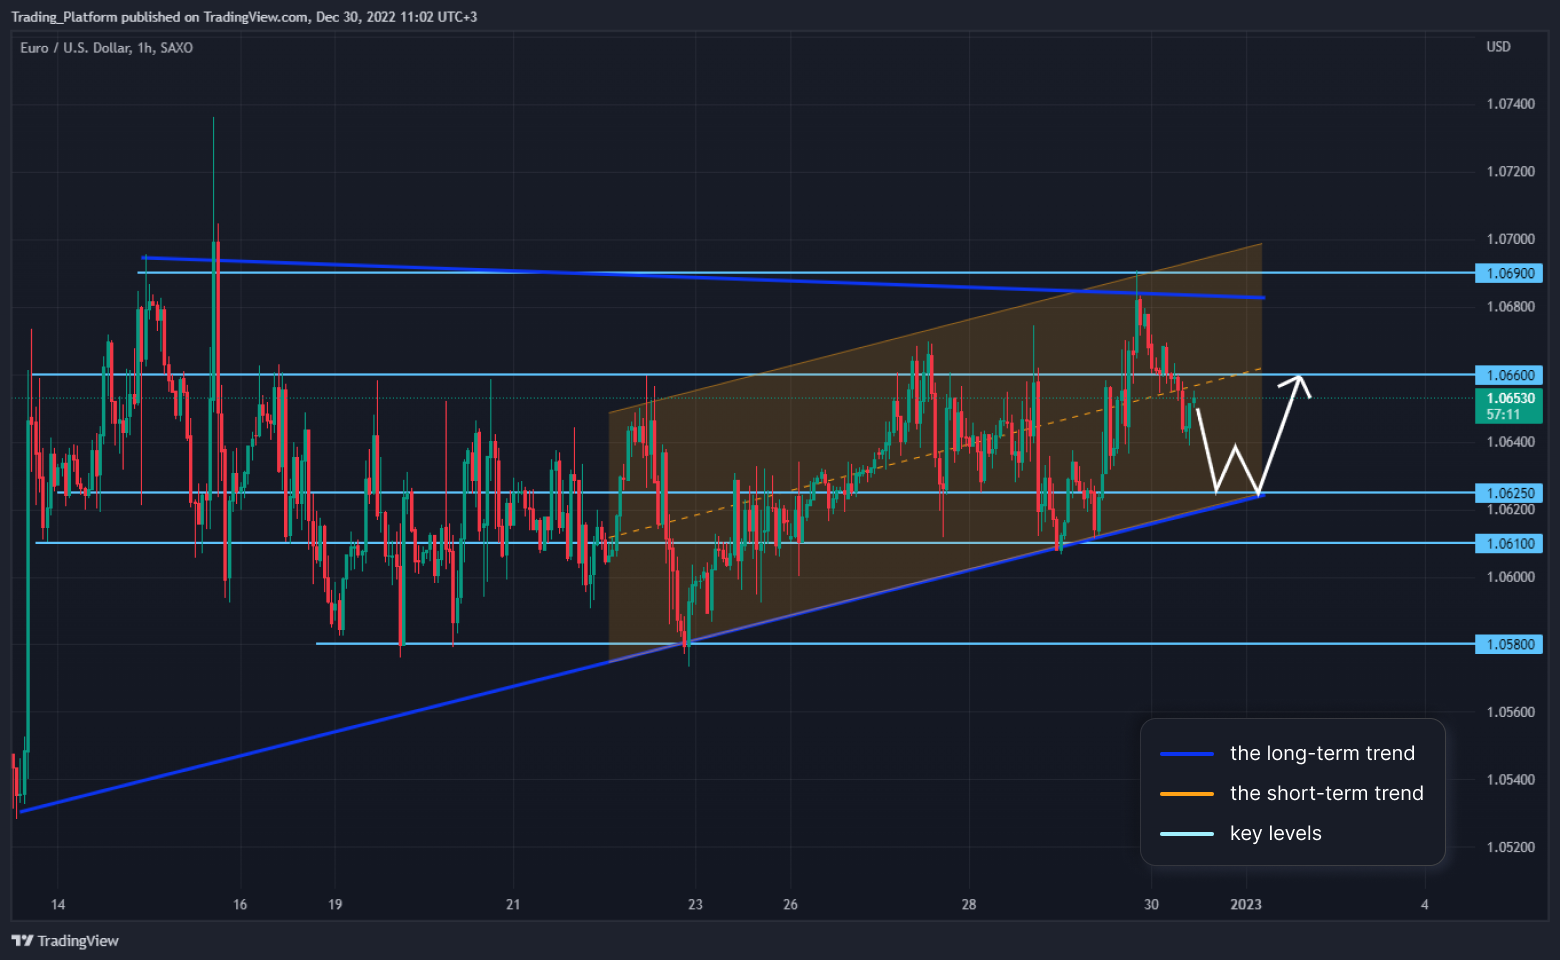Click the 1.05200 price axis value
Viewport: 1560px width, 960px height.
tap(1510, 847)
